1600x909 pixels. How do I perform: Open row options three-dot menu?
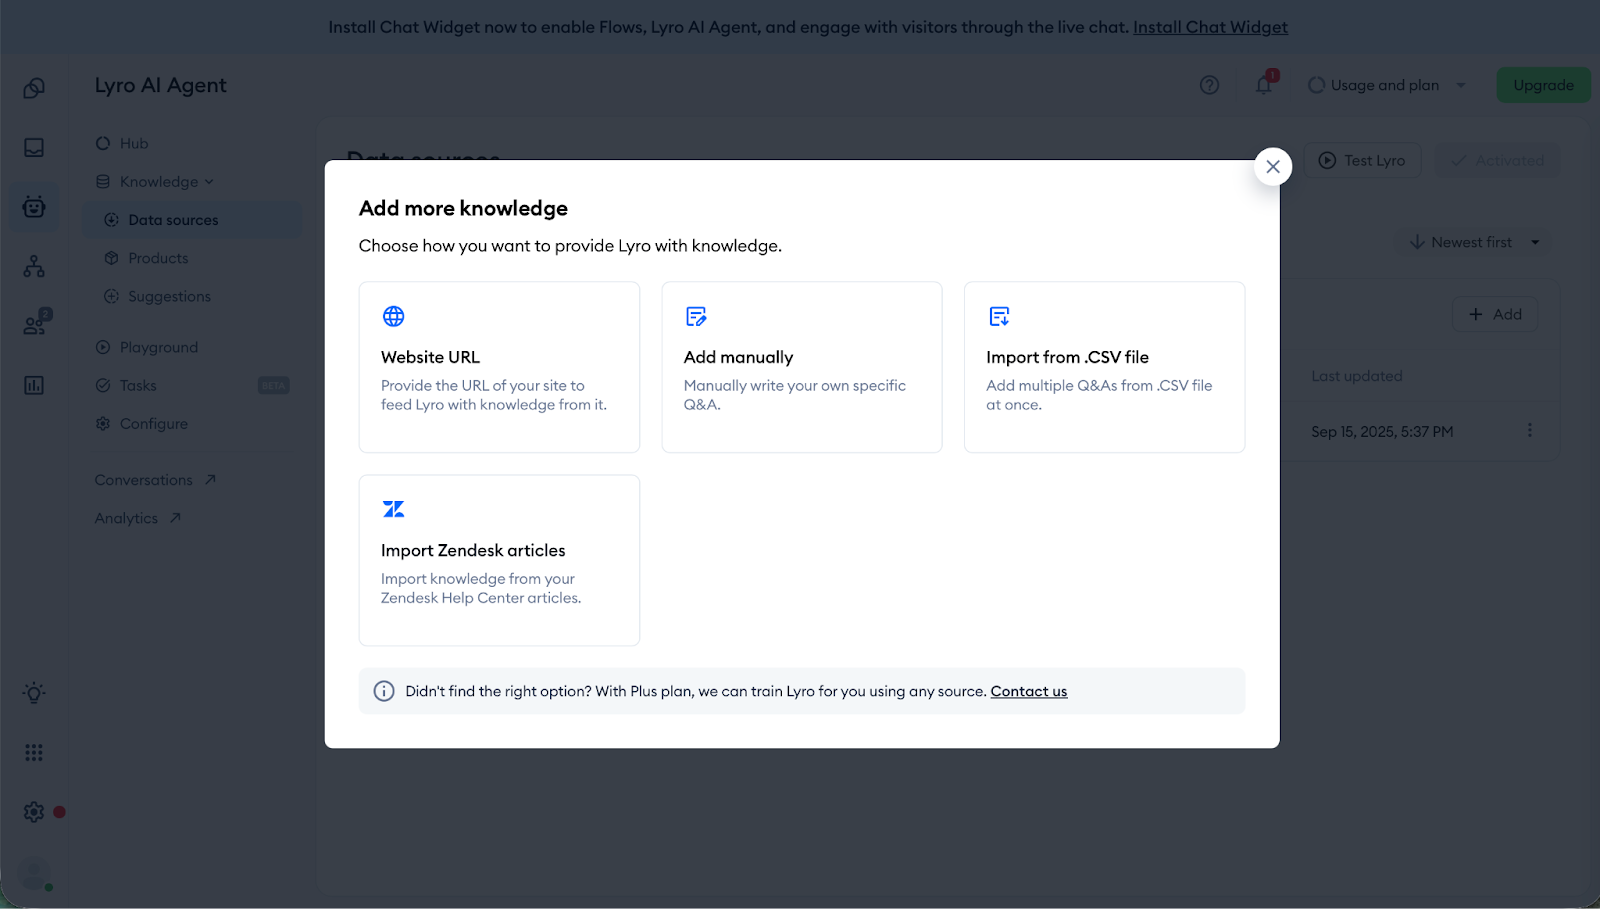[x=1529, y=430]
